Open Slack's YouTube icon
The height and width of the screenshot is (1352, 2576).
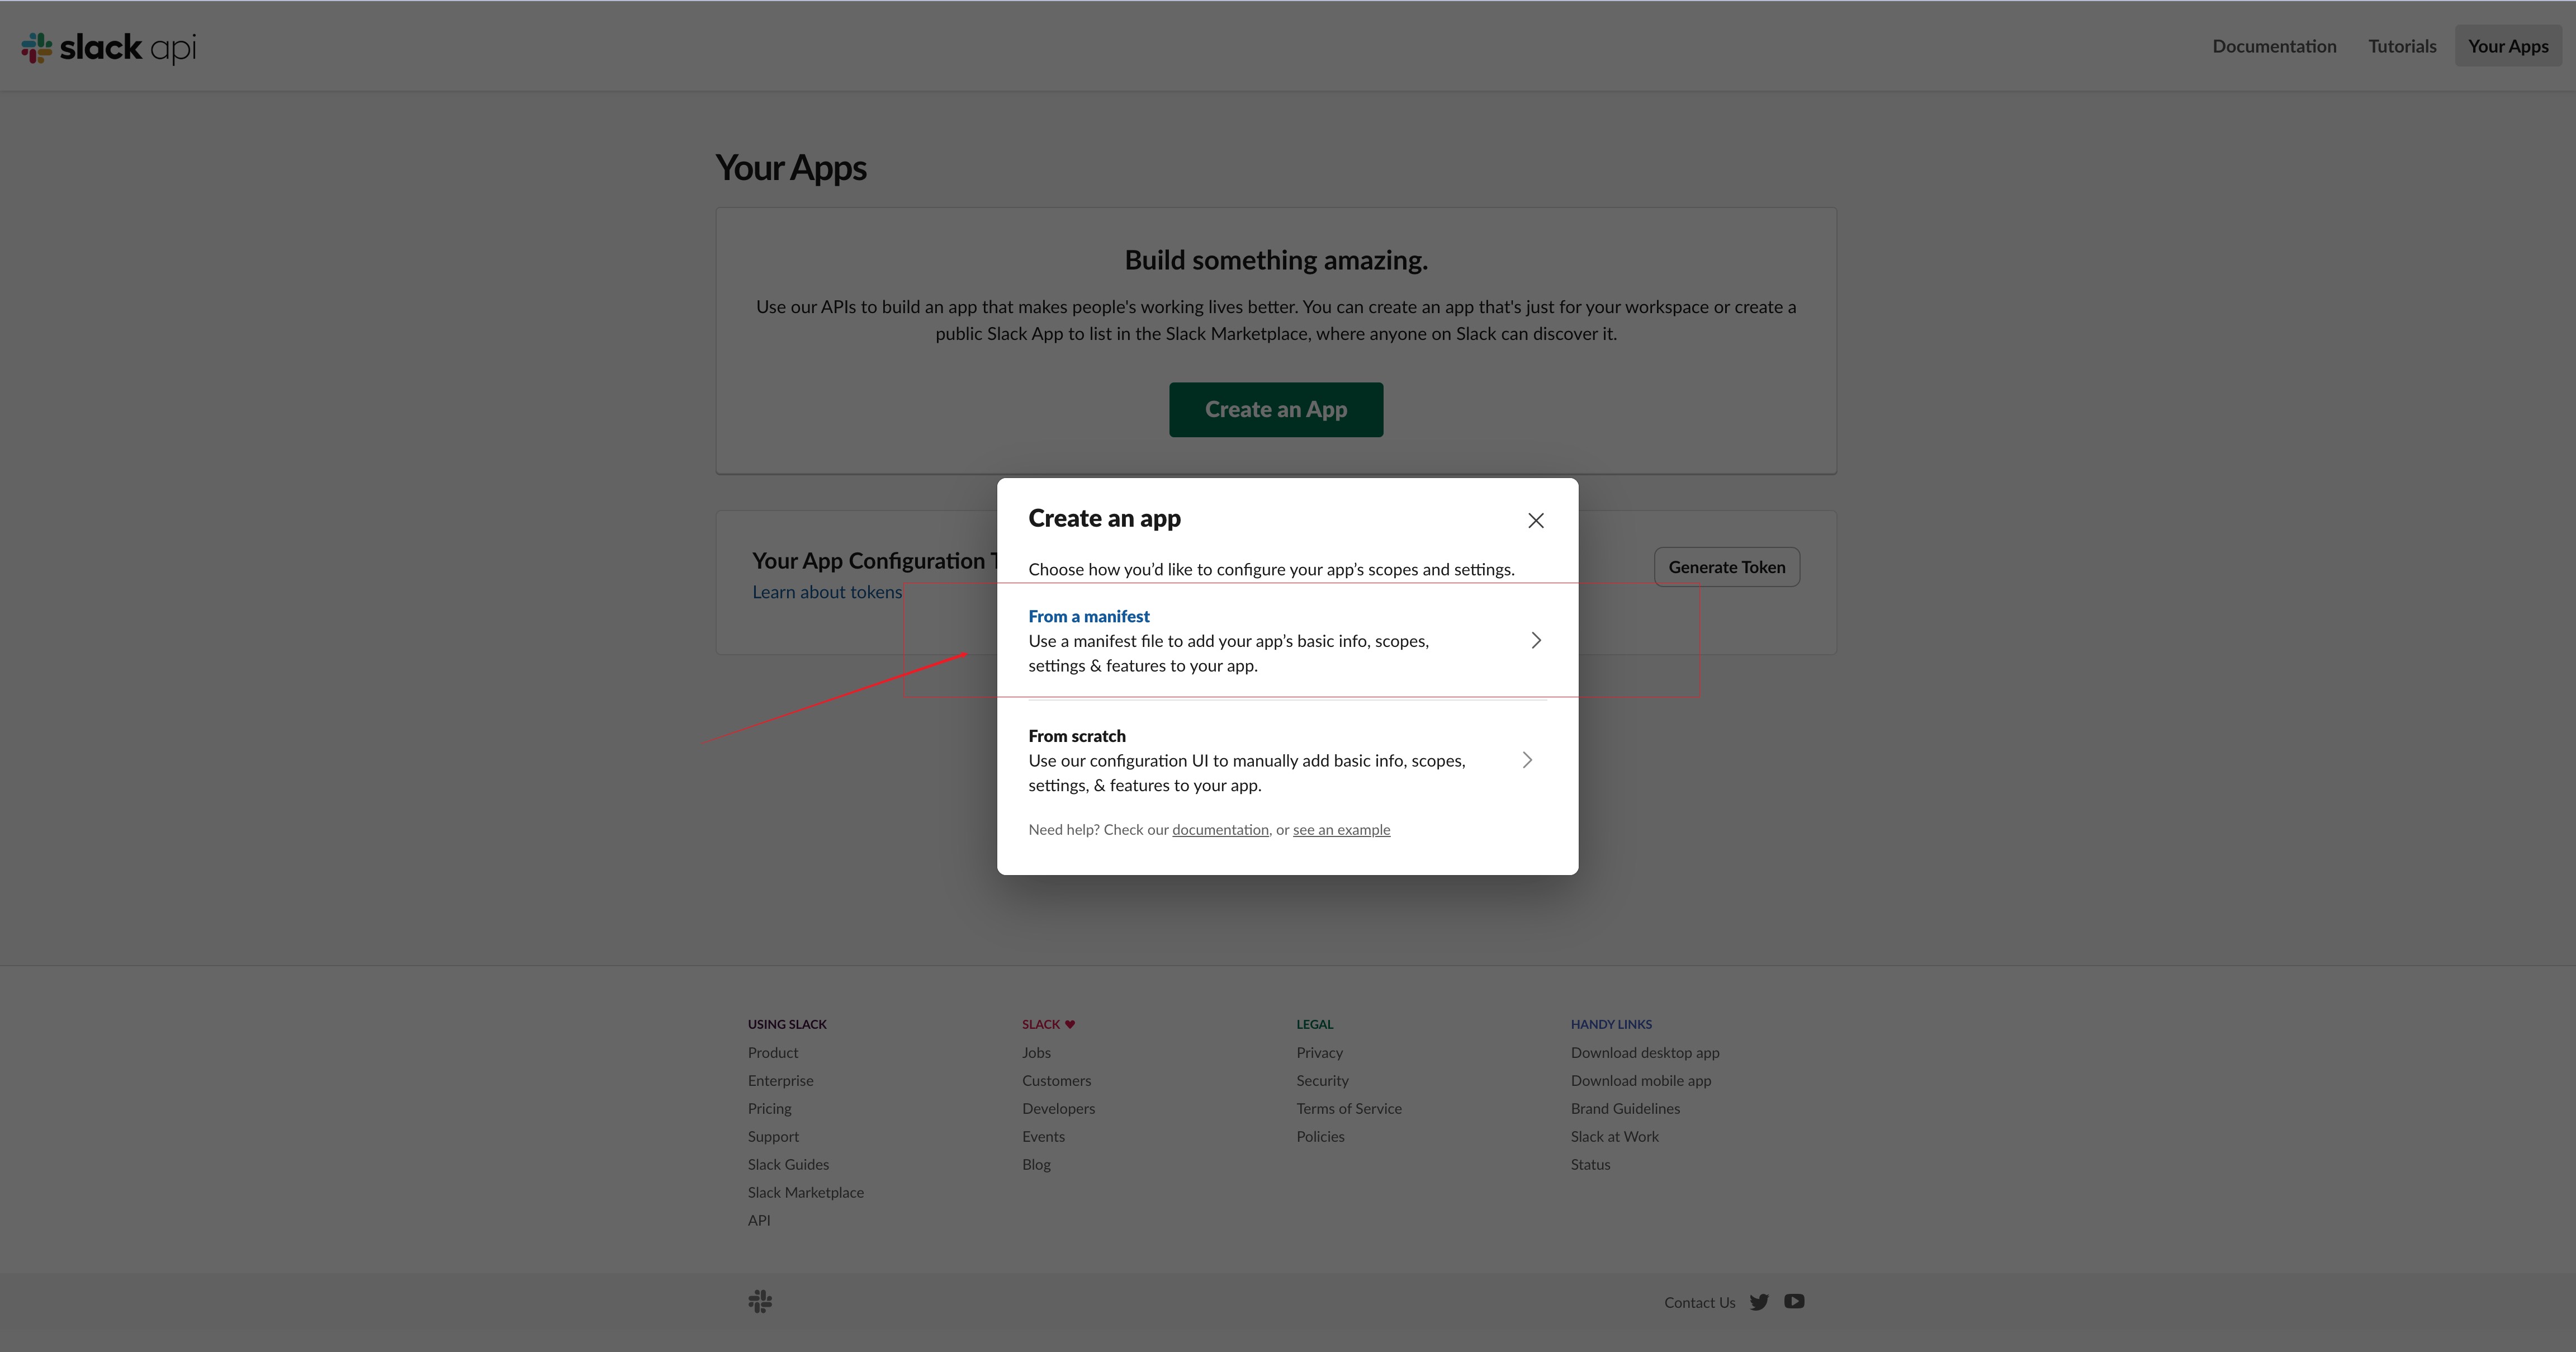pyautogui.click(x=1794, y=1301)
